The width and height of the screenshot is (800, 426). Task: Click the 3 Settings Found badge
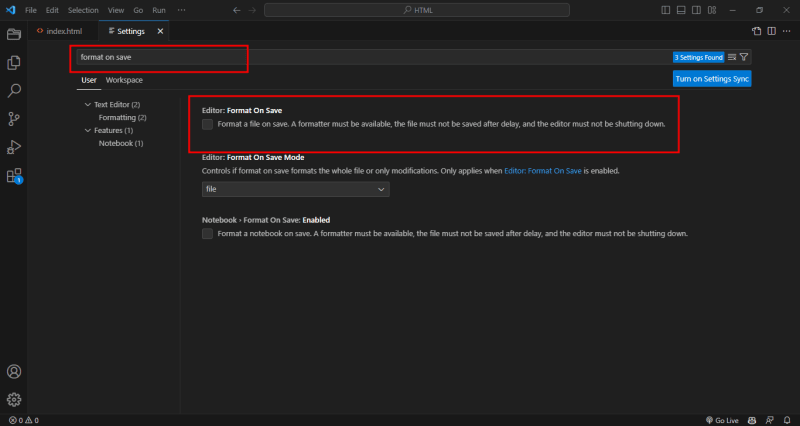[x=698, y=57]
